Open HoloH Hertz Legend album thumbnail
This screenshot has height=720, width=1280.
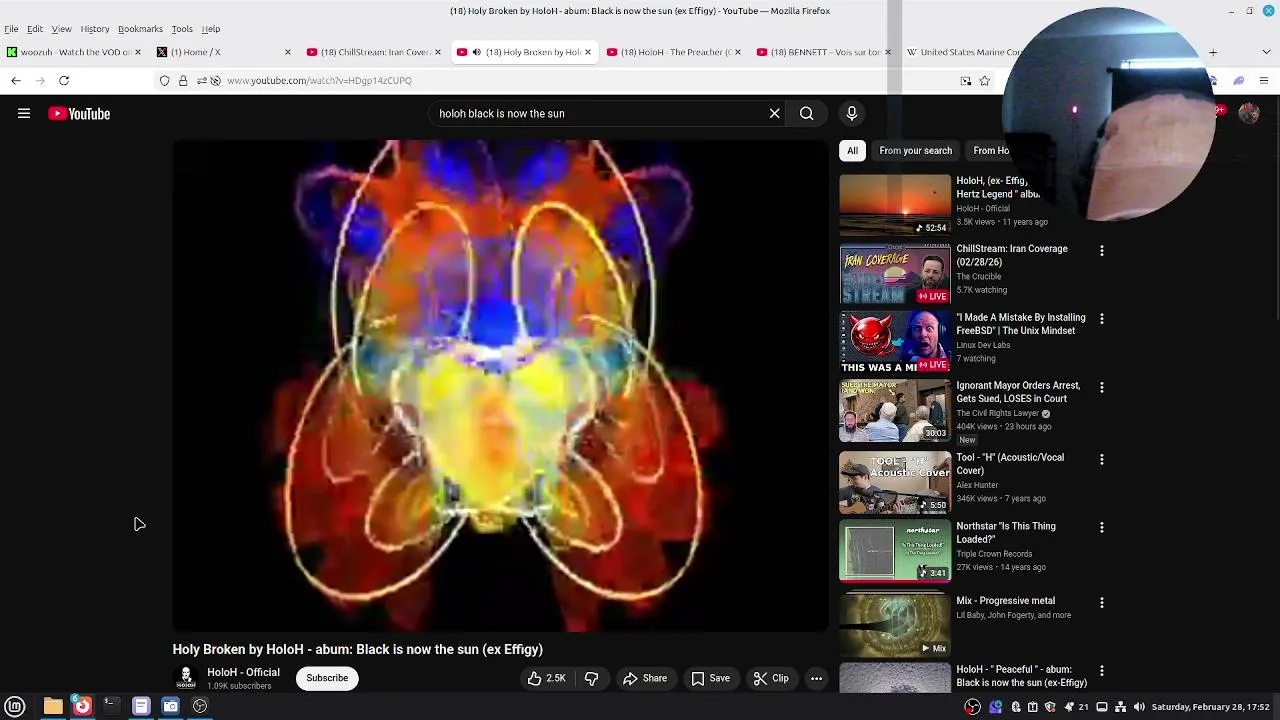coord(895,205)
